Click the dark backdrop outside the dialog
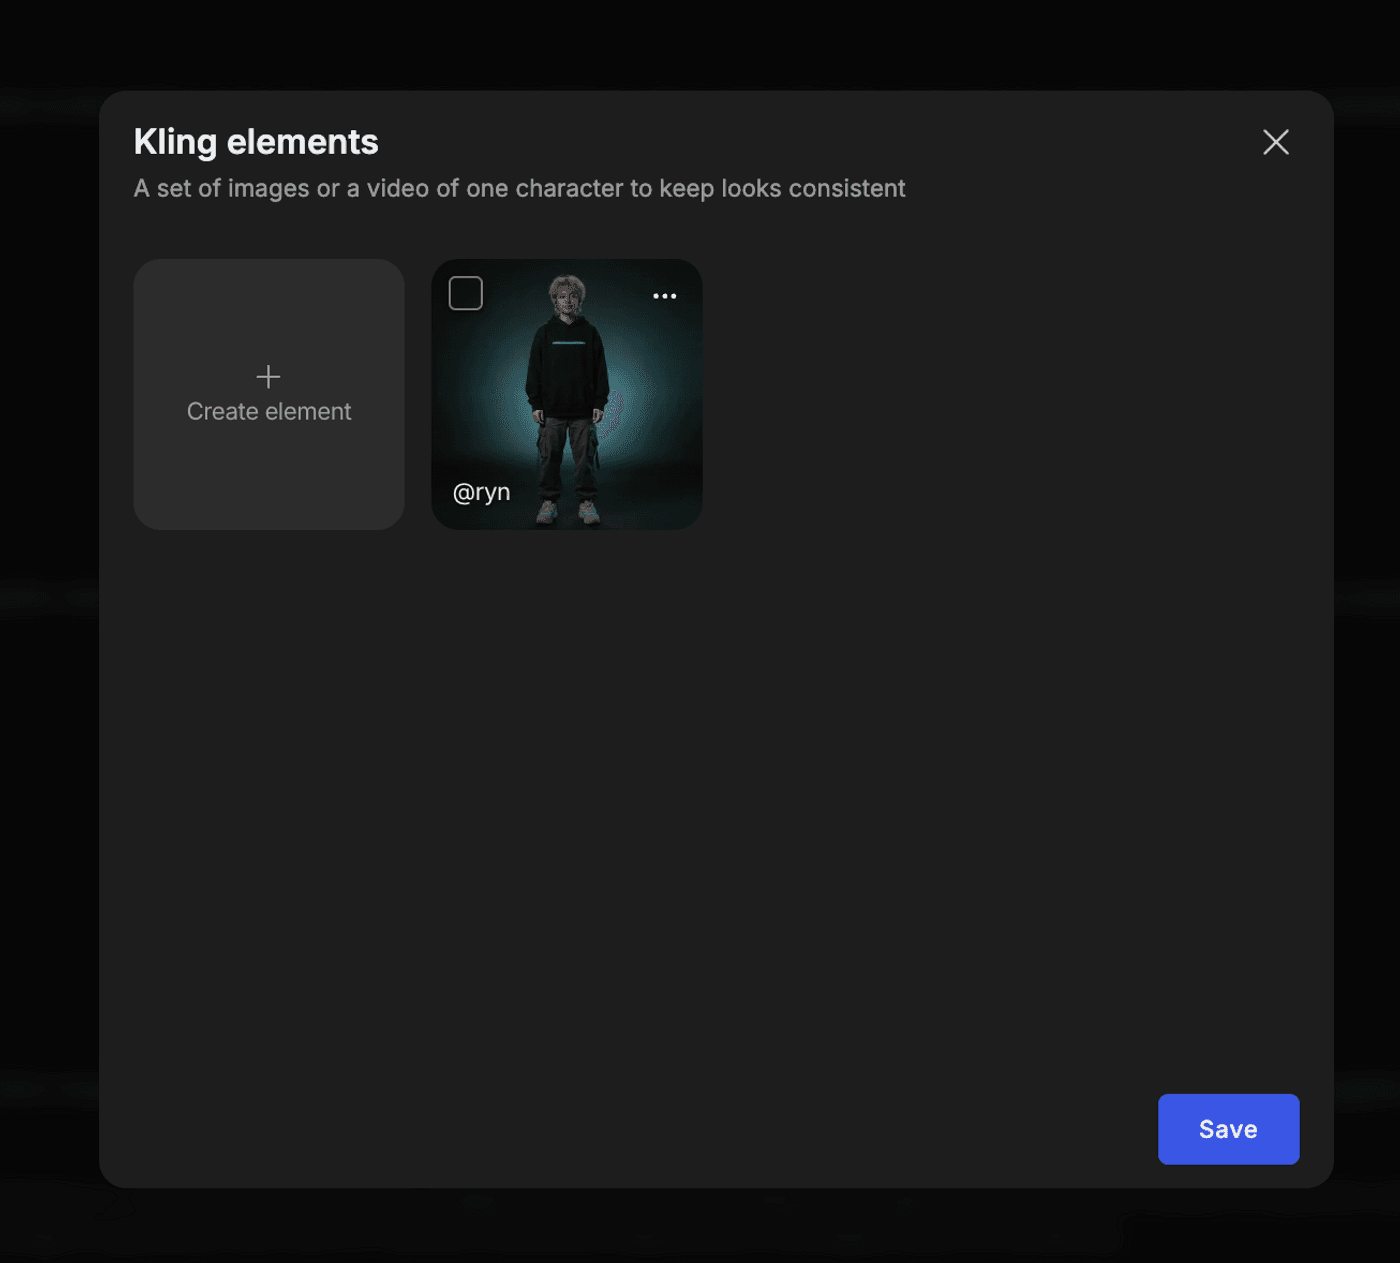Image resolution: width=1400 pixels, height=1263 pixels. [48, 700]
